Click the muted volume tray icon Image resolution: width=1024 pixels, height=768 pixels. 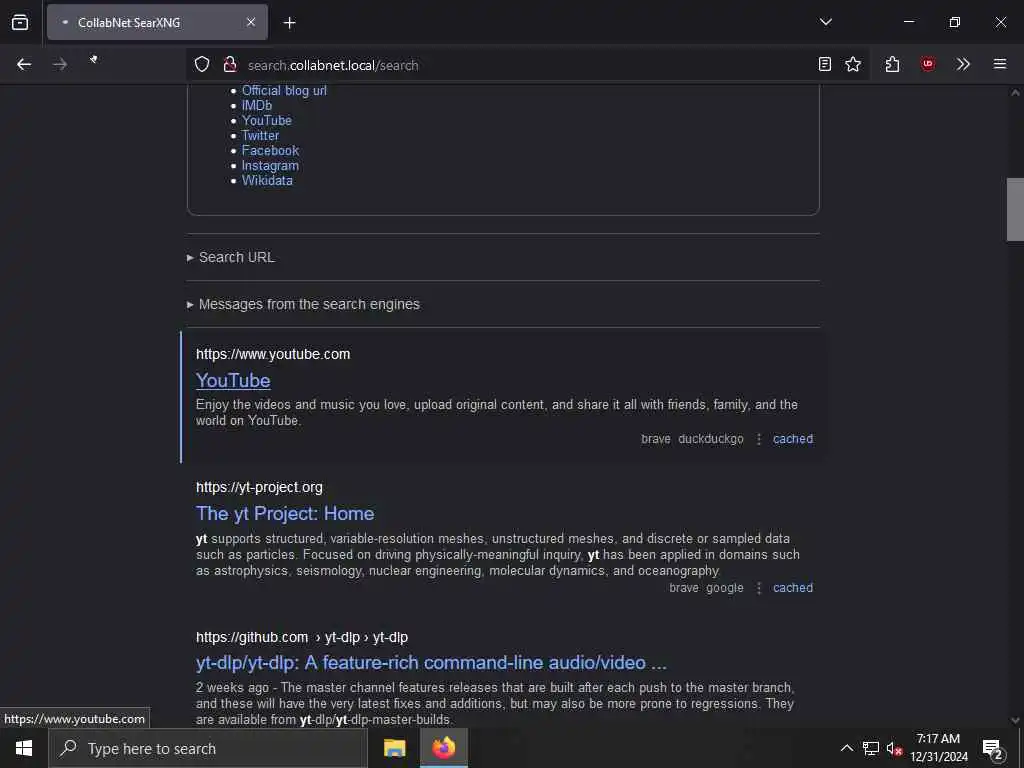[894, 748]
